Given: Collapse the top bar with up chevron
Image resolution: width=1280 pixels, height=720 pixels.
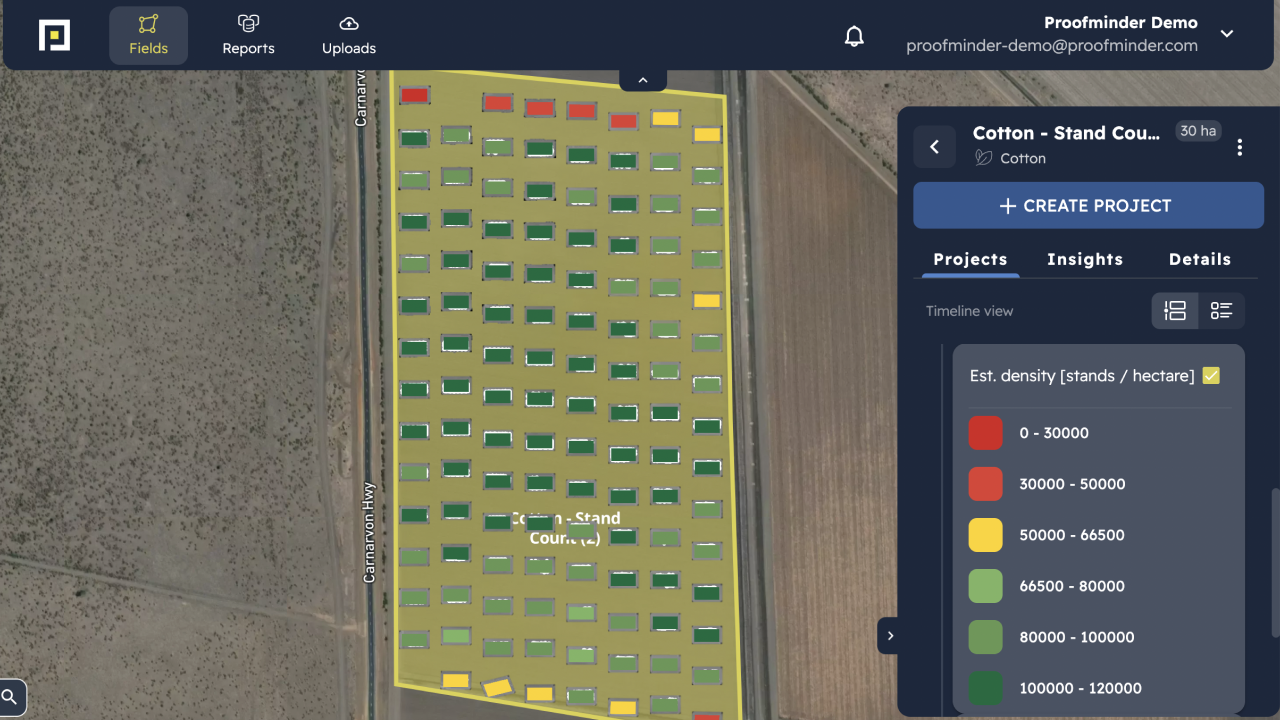Looking at the screenshot, I should pos(643,80).
